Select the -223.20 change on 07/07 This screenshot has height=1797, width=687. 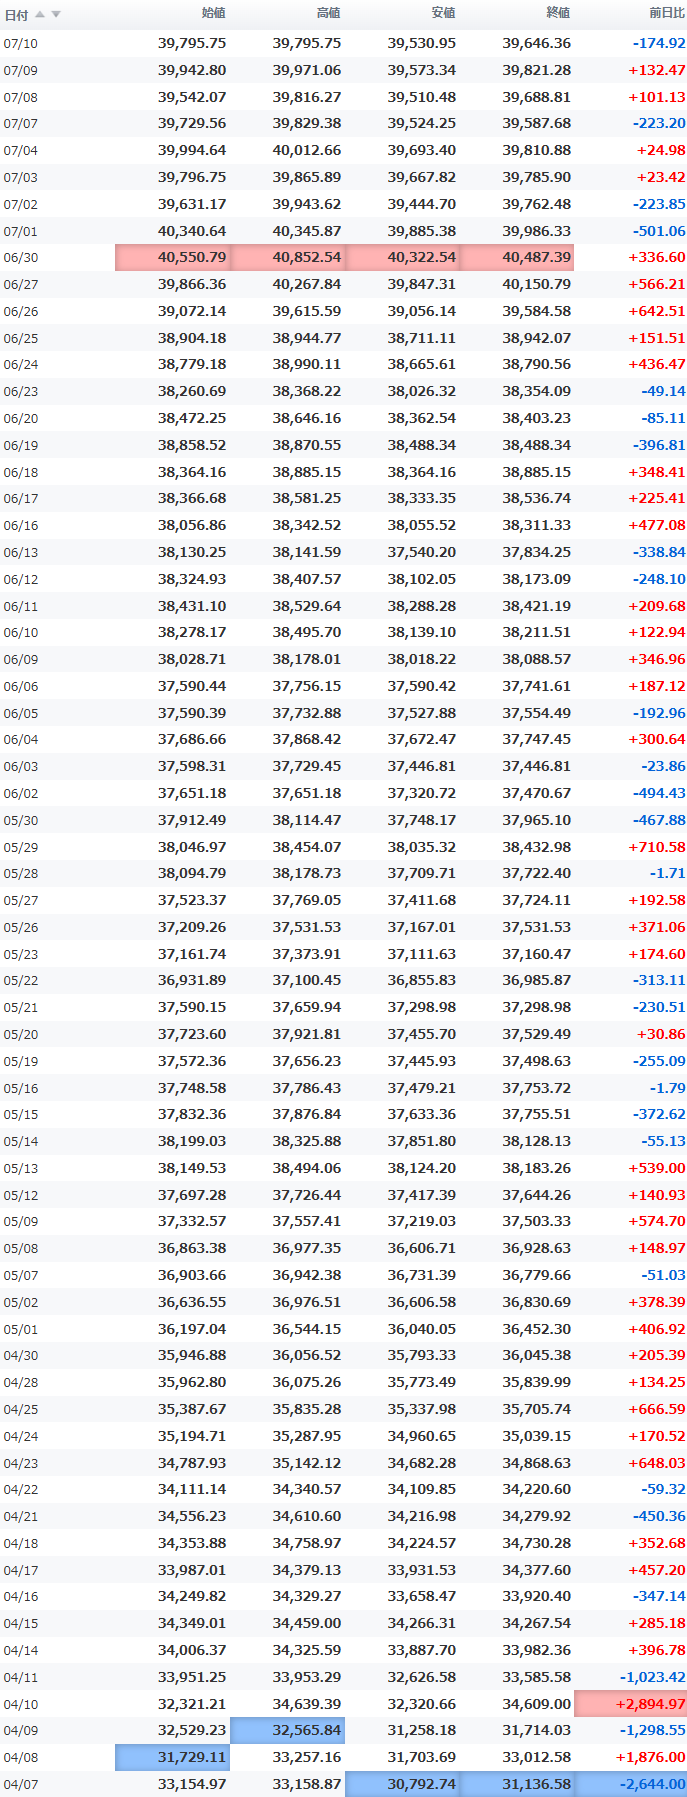point(659,124)
